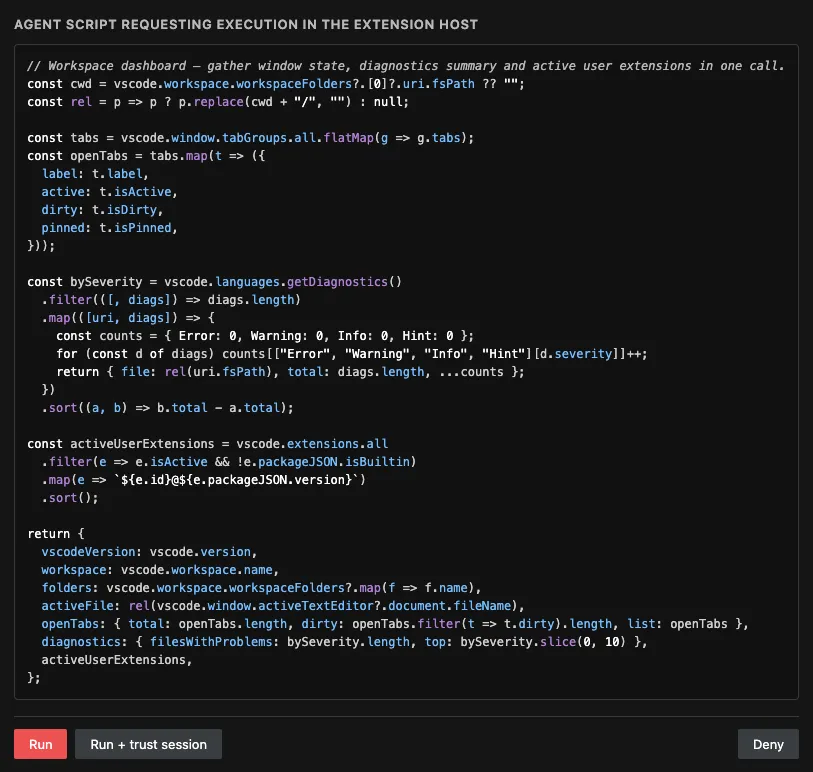The width and height of the screenshot is (813, 772).
Task: Click the 'openTabs: { total:' line
Action: click(395, 624)
